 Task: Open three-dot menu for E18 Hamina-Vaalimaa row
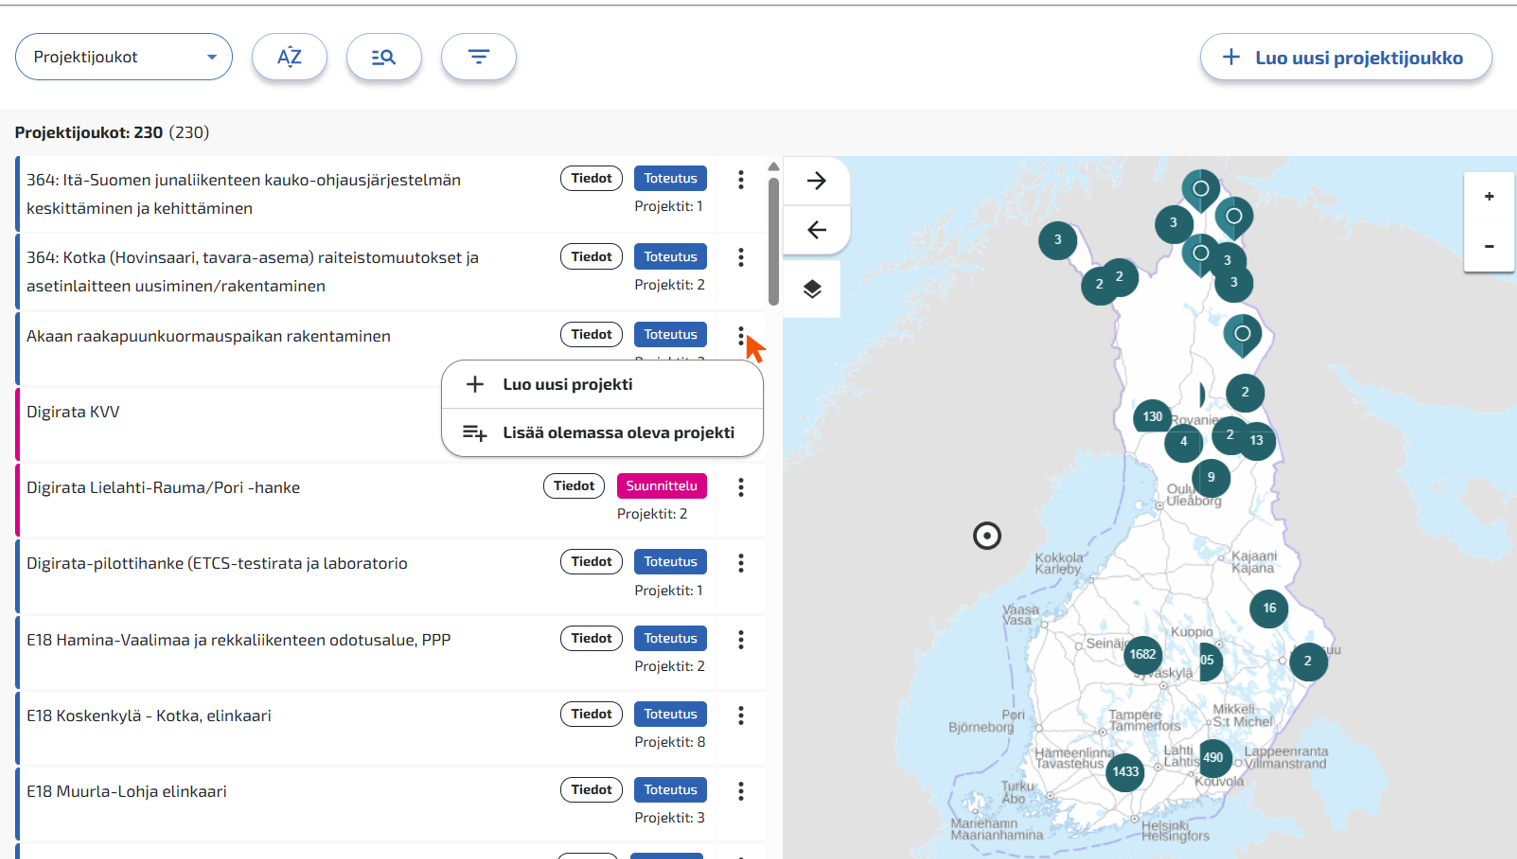pos(741,639)
